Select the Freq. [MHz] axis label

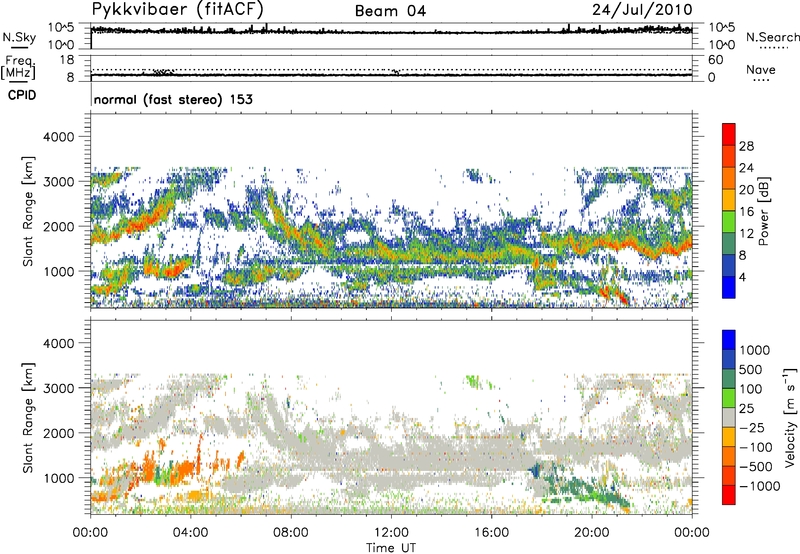point(18,68)
